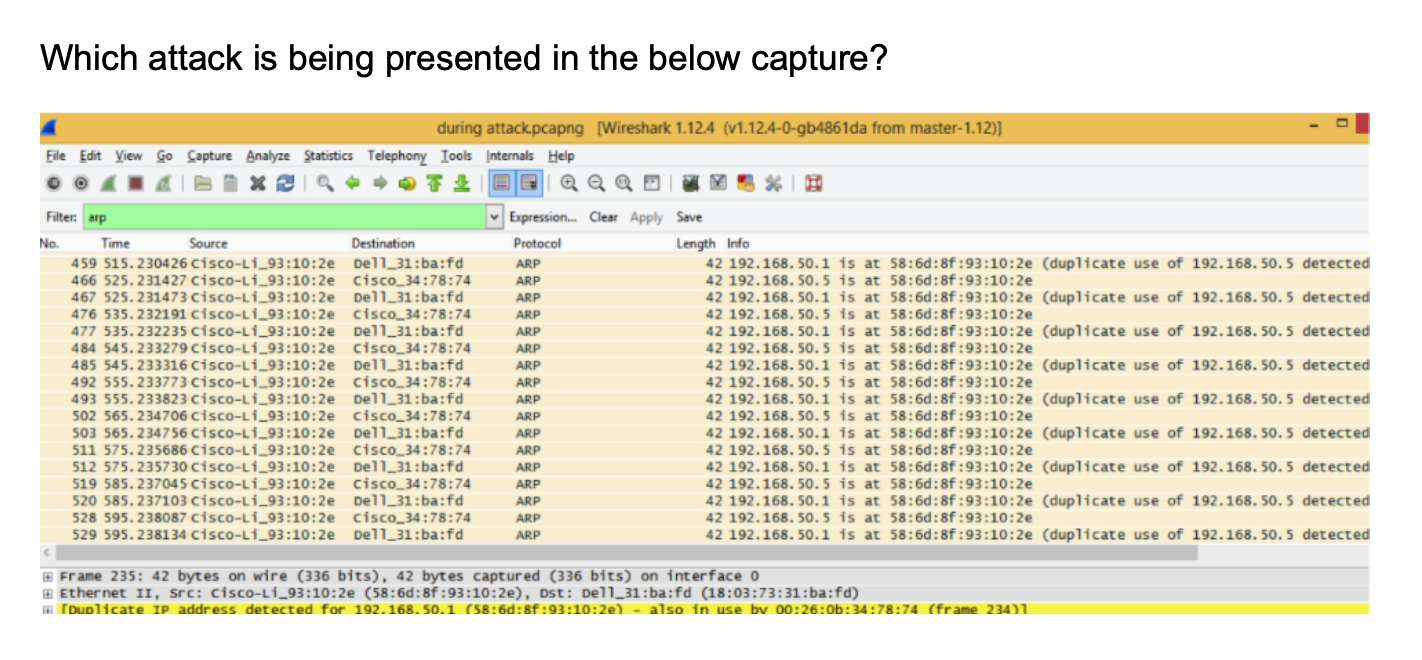Select packet number 466 row

(704, 280)
